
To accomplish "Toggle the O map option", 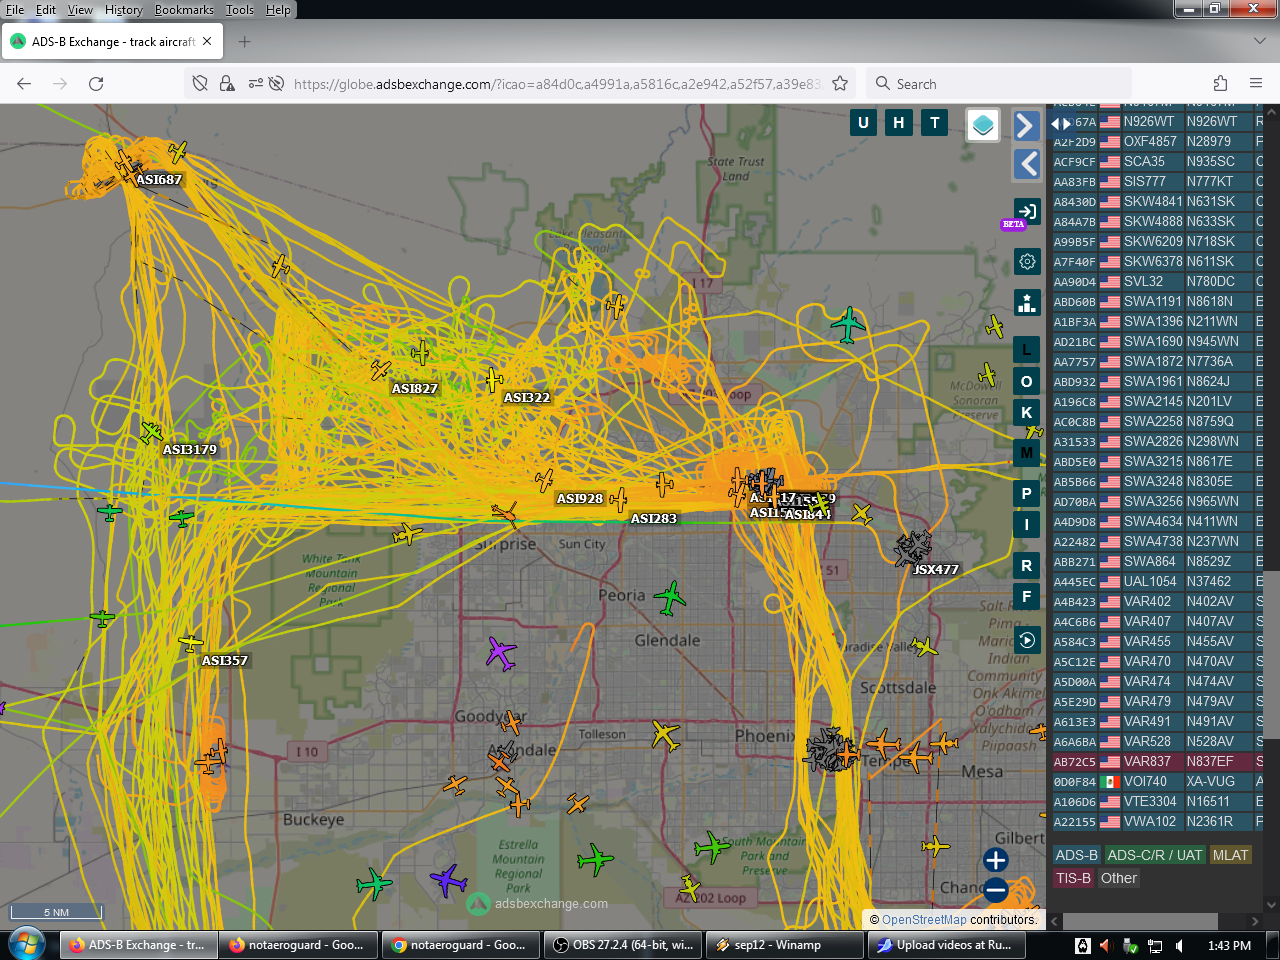I will (1026, 382).
